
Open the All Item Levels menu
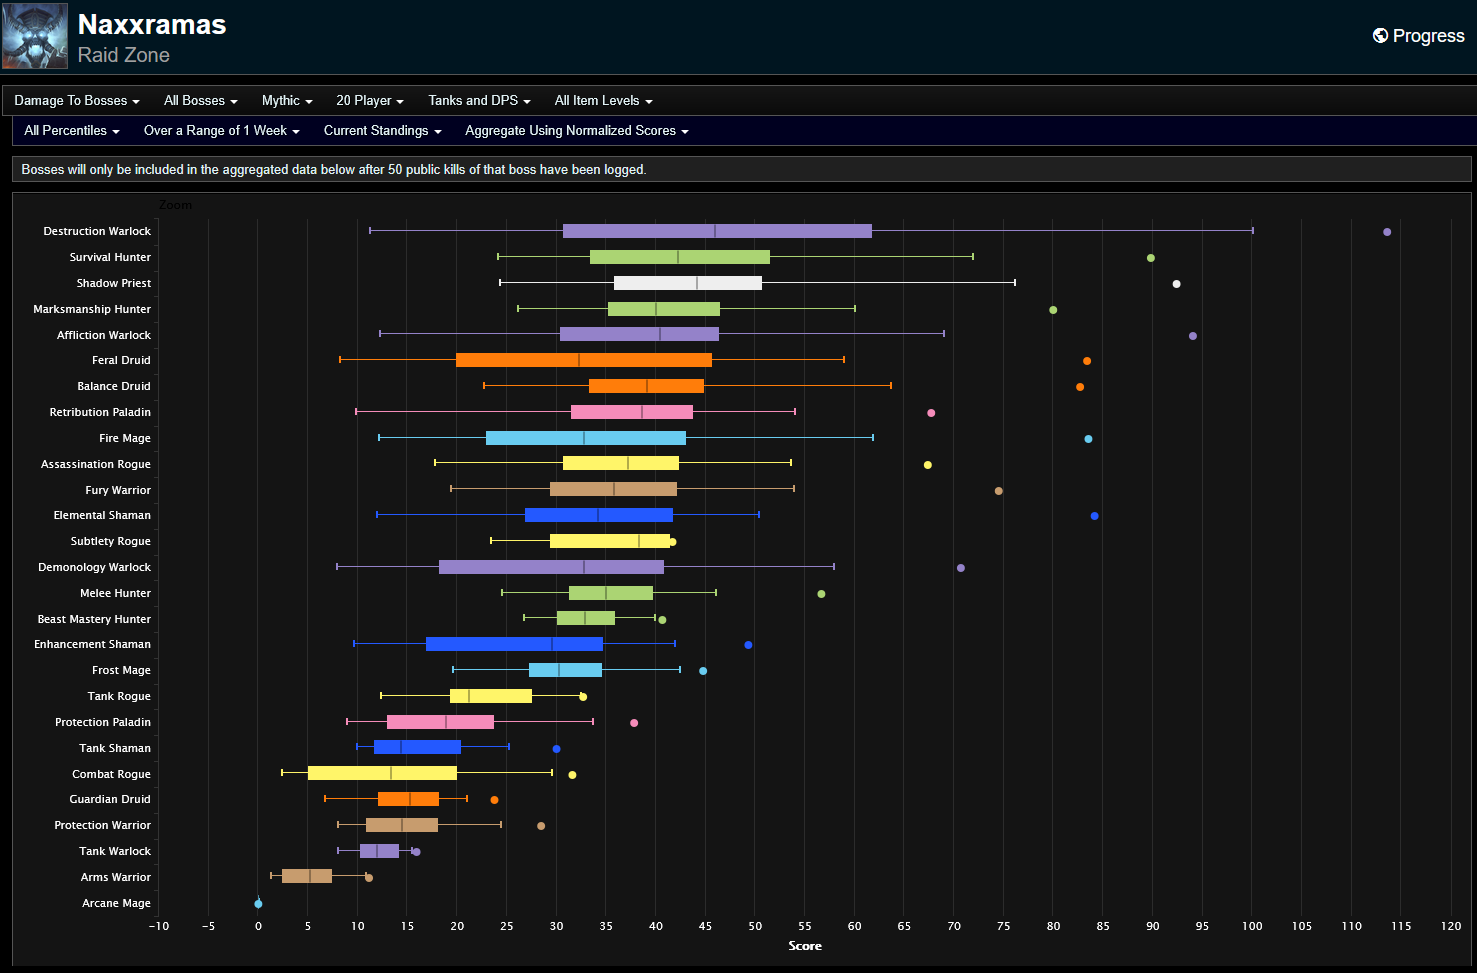(603, 101)
